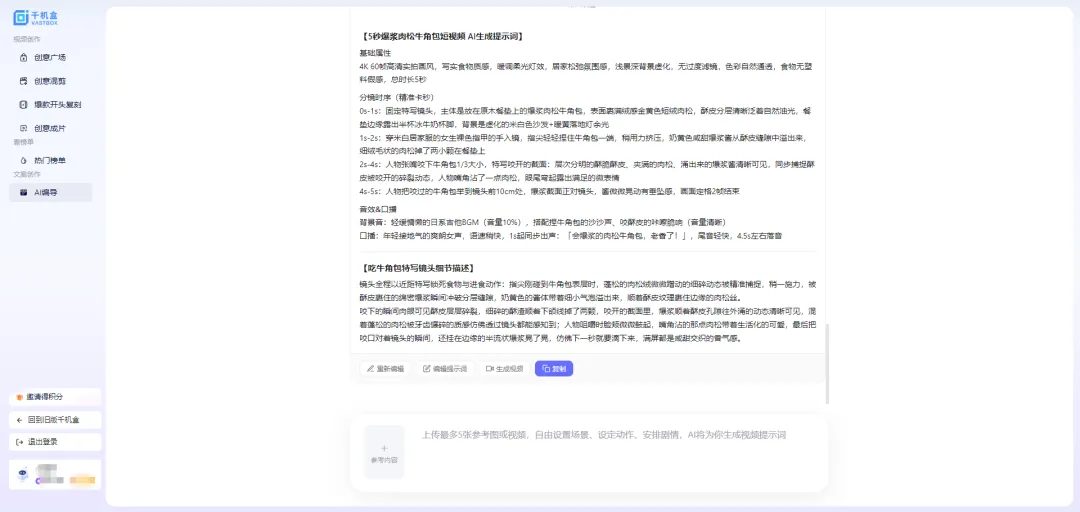Click 重新编辑 pencil button
Viewport: 1080px width, 512px height.
(386, 369)
